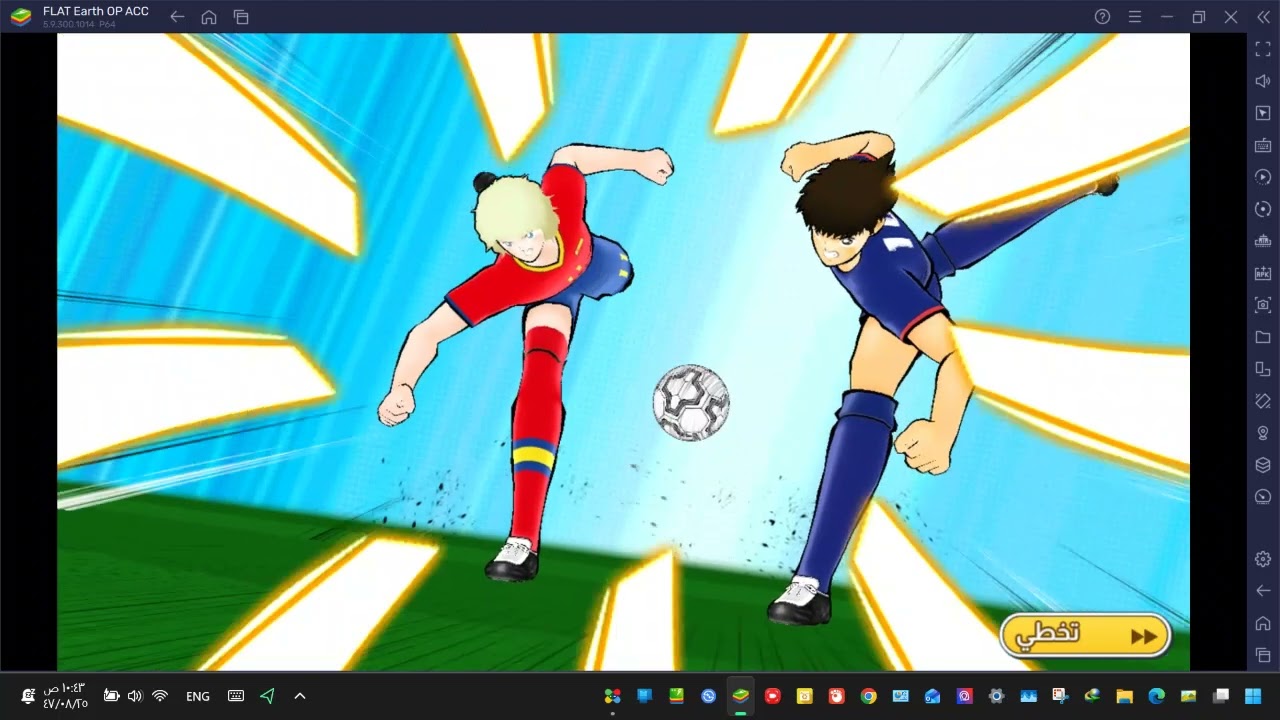
Task: Click the sync operations icon in the sidebar
Action: coord(1263,176)
